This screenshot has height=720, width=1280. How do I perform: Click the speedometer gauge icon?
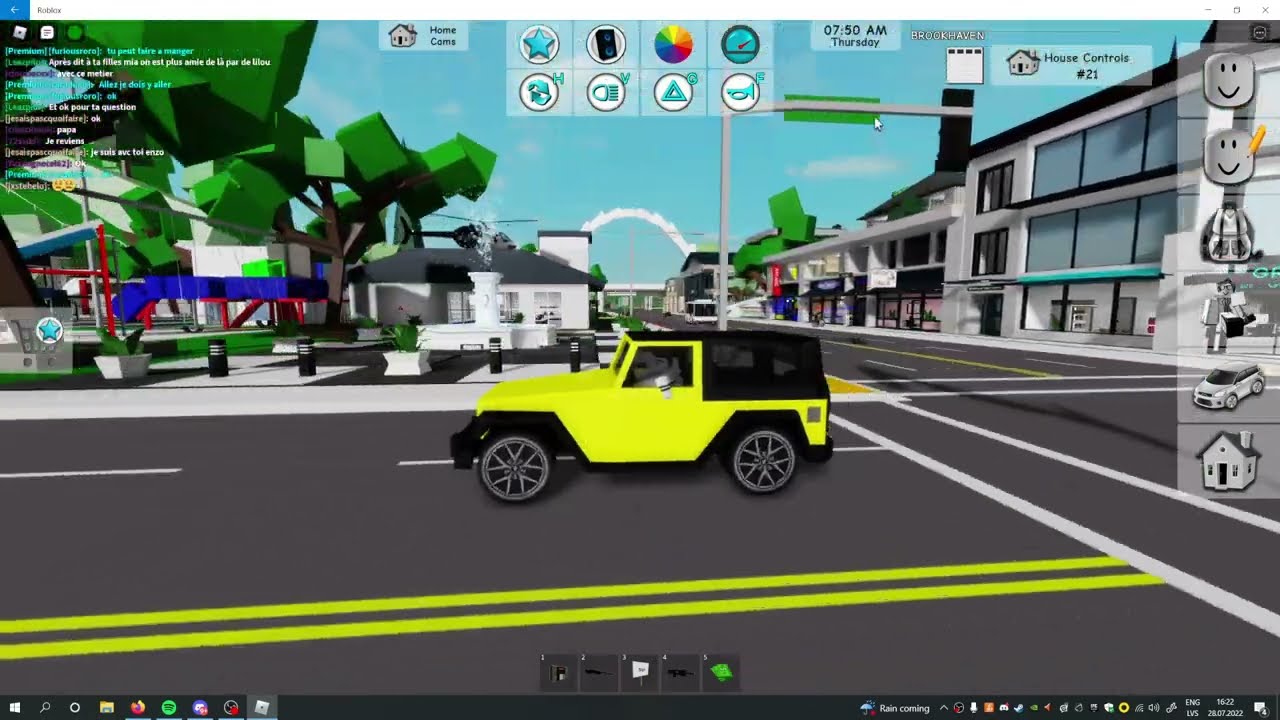[740, 44]
